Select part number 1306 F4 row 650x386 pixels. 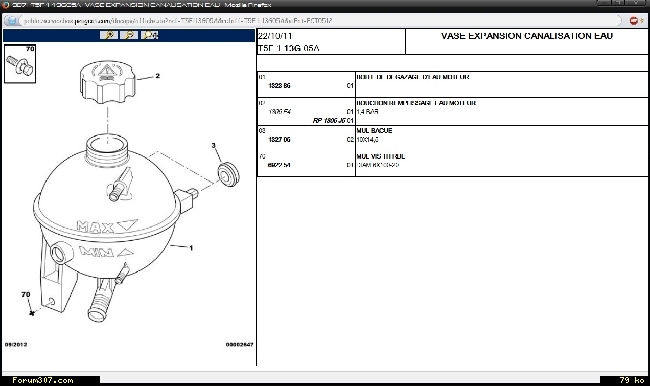(279, 112)
